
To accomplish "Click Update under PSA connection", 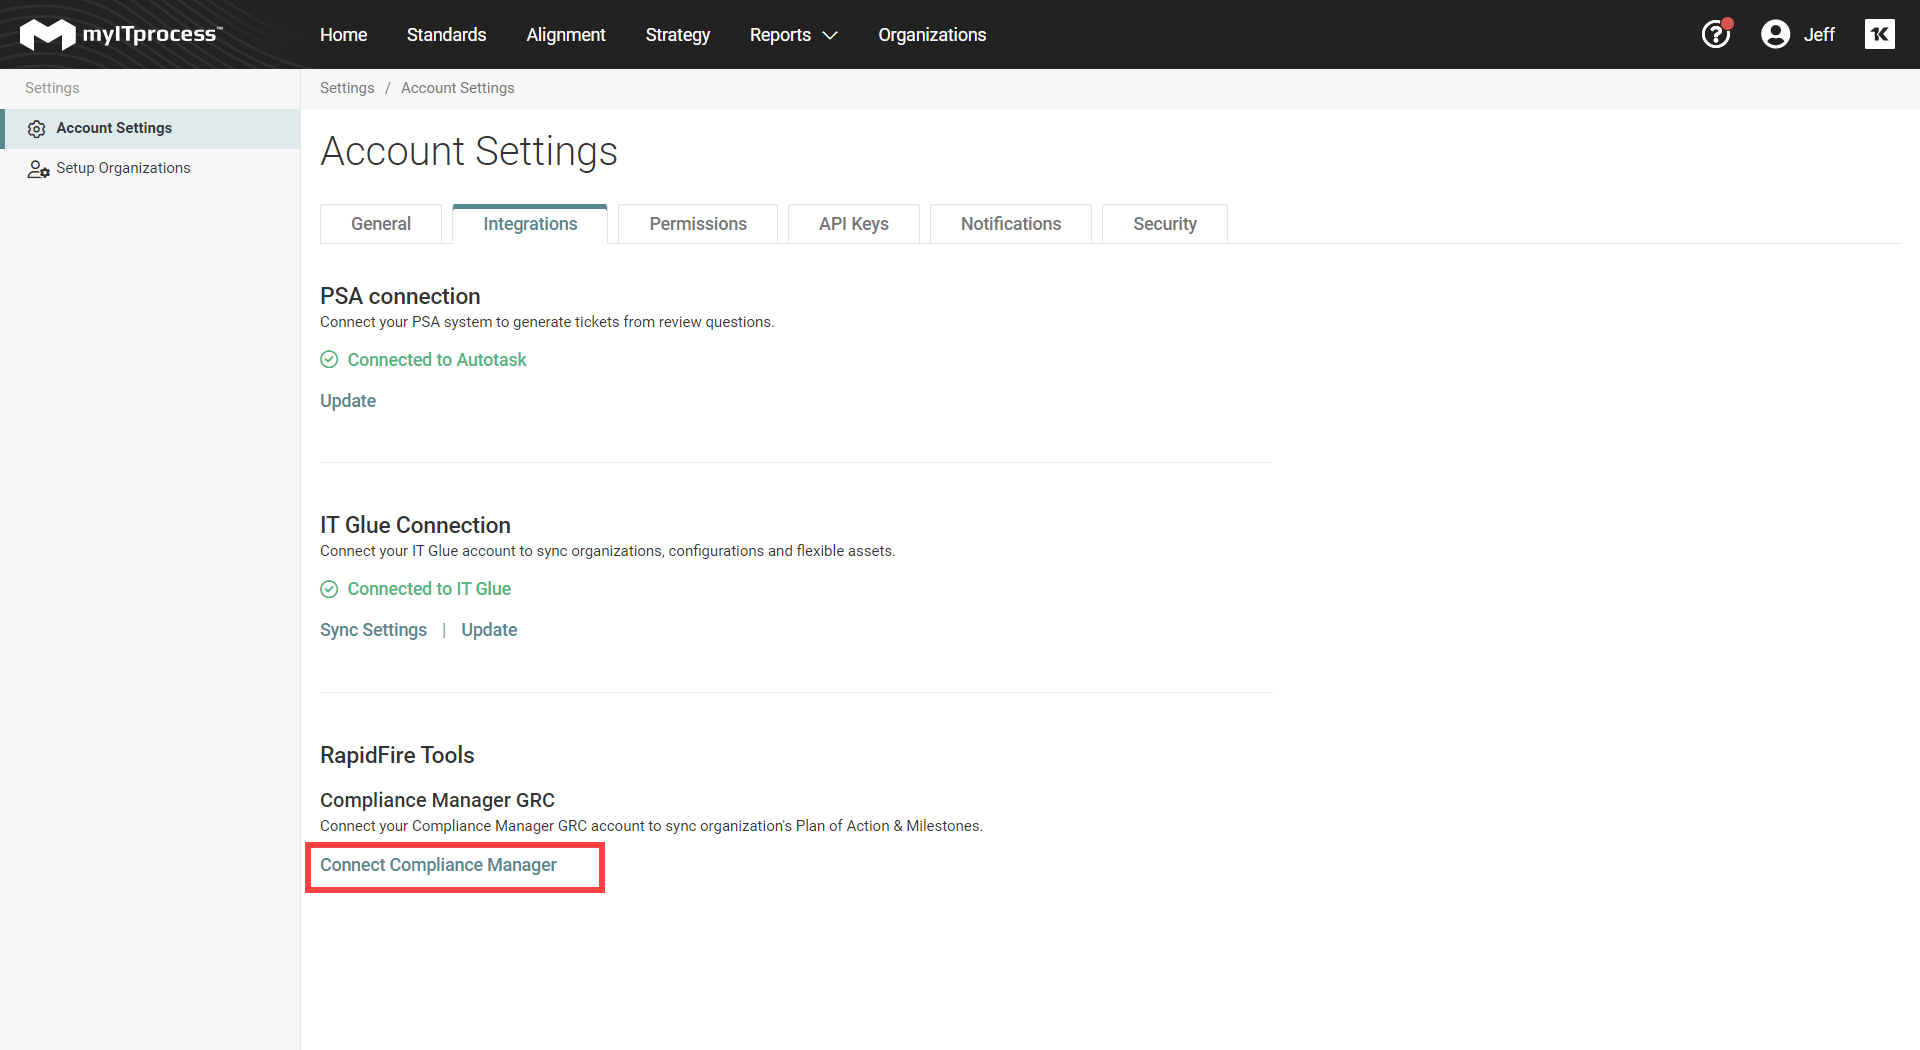I will pyautogui.click(x=348, y=401).
